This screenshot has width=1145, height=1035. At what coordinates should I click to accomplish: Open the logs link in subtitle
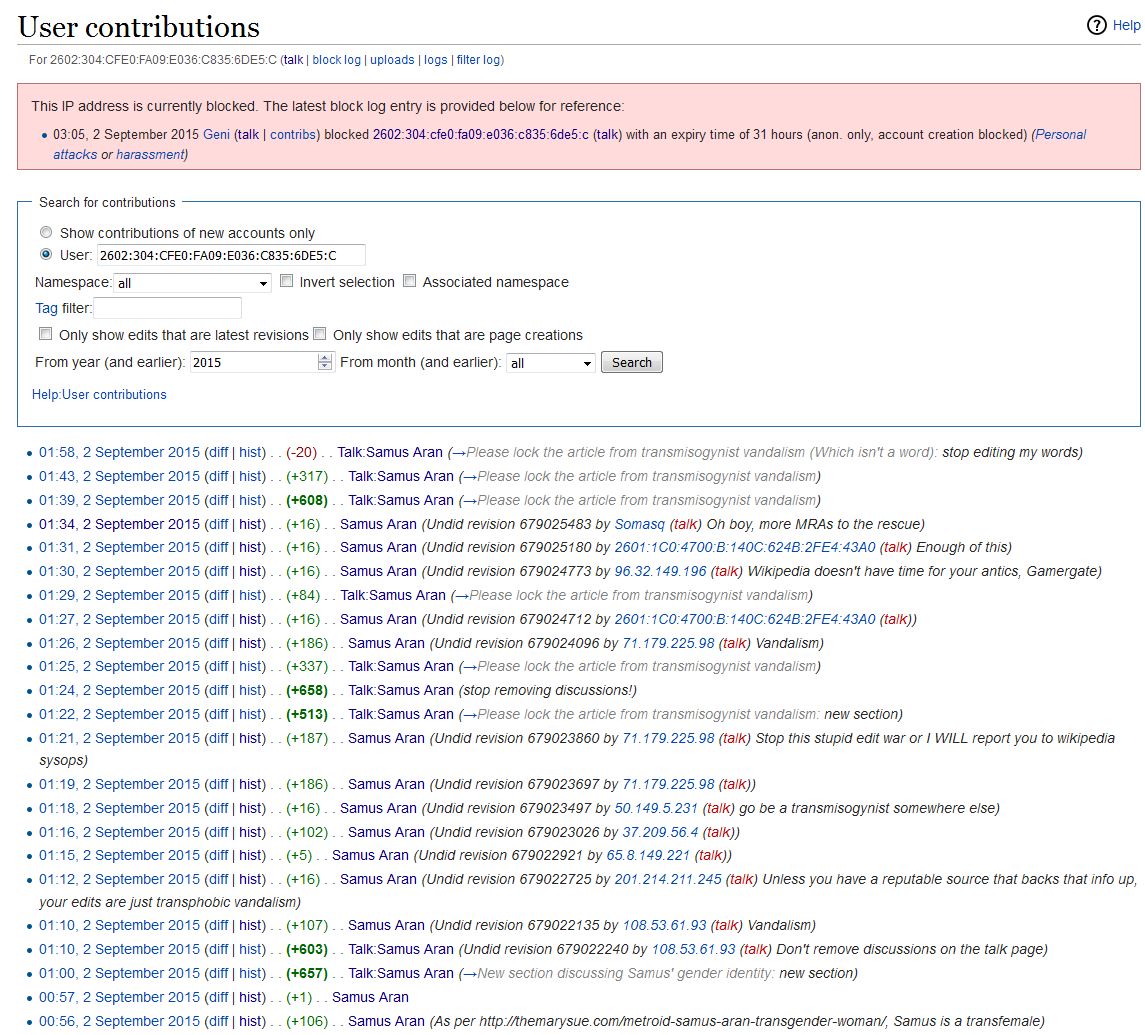click(436, 60)
